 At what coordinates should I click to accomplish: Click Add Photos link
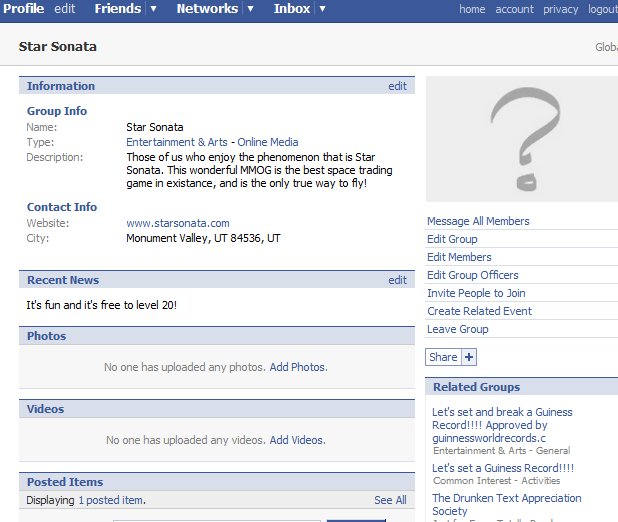pyautogui.click(x=298, y=367)
